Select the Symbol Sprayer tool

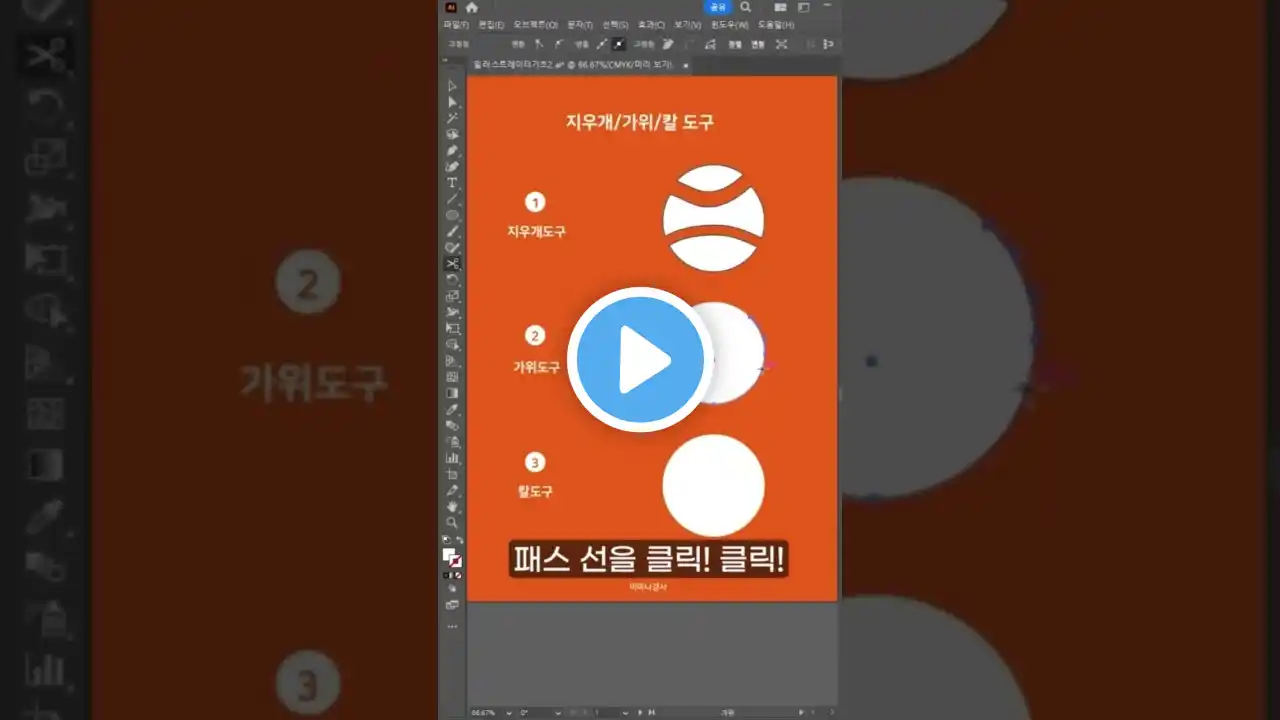tap(453, 441)
